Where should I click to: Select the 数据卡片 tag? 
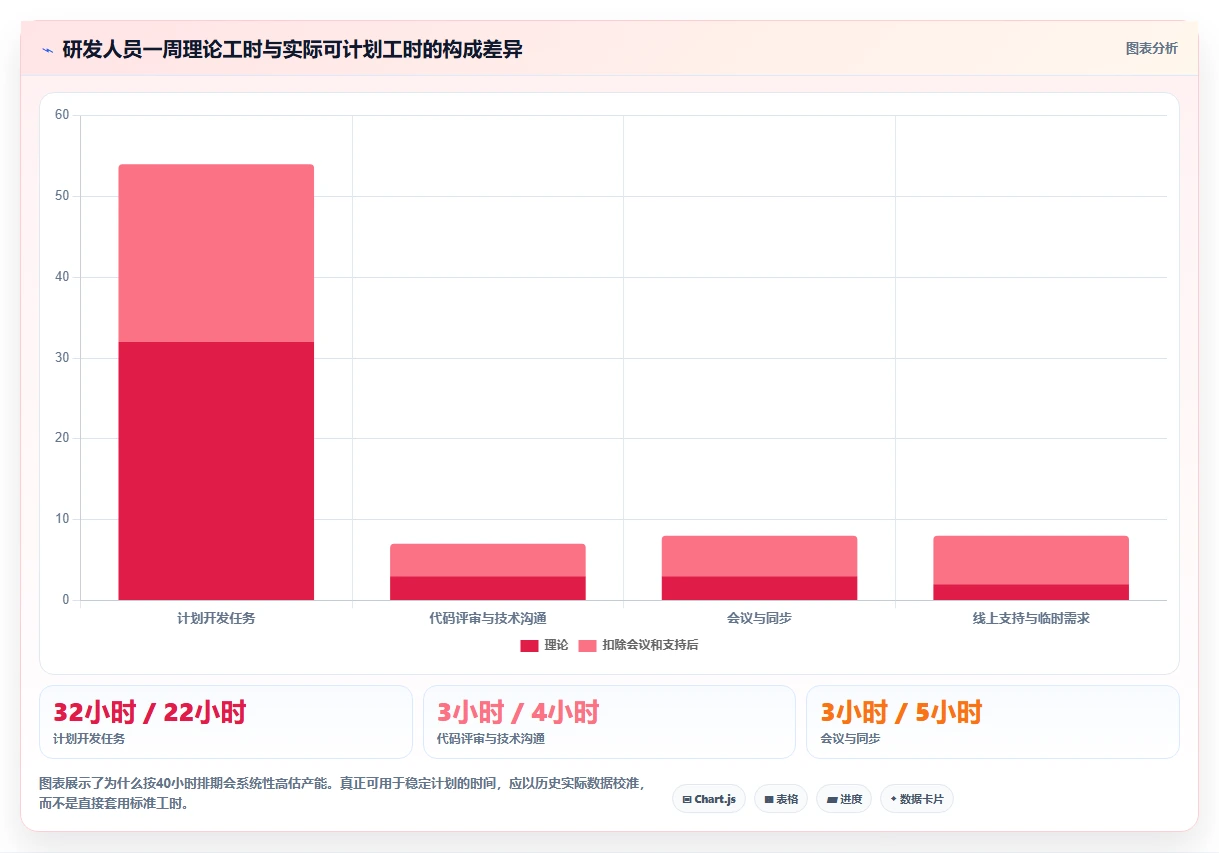[x=917, y=799]
